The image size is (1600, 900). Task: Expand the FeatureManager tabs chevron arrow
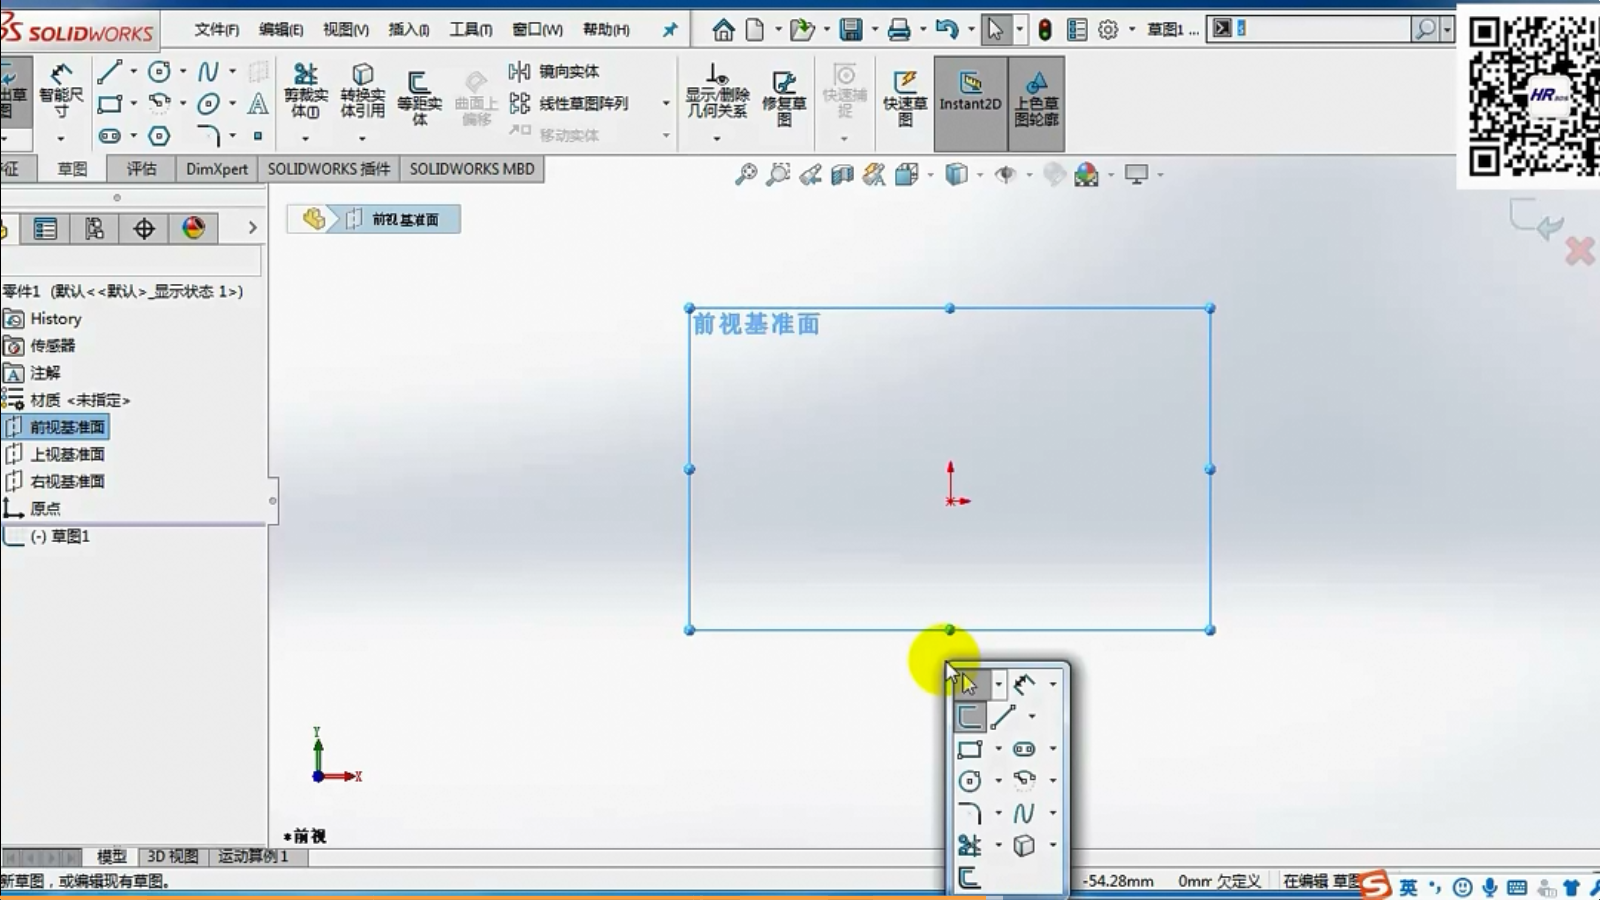click(252, 228)
